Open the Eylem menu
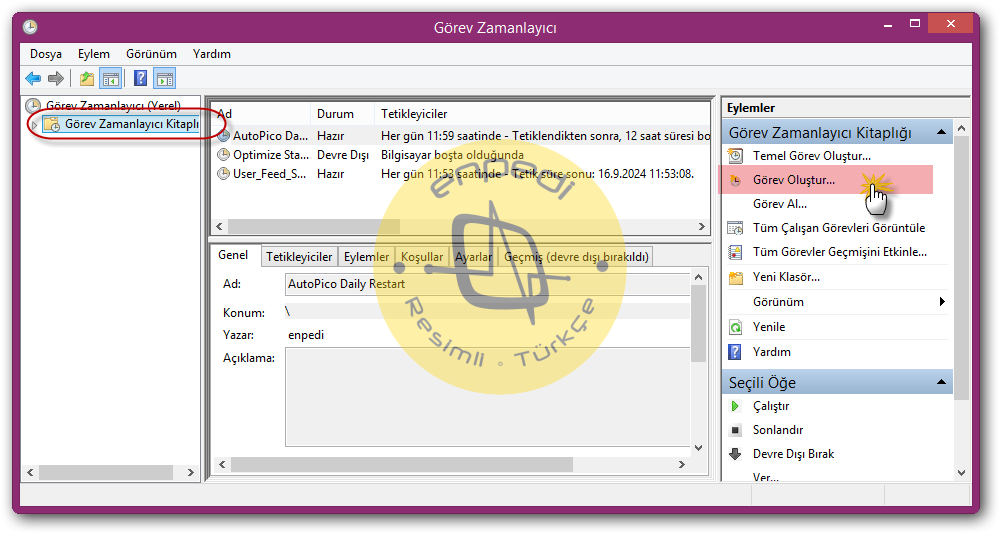The image size is (1000, 534). (x=94, y=54)
